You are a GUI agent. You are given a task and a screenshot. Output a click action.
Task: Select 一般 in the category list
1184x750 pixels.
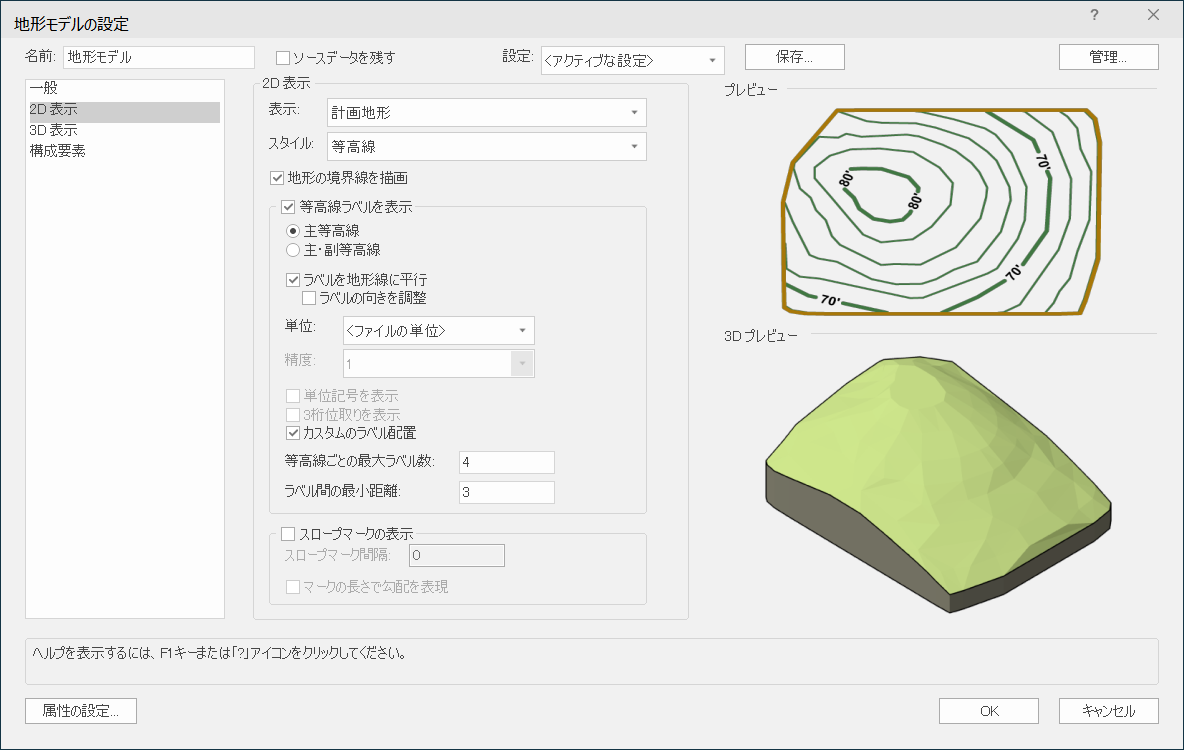(44, 89)
